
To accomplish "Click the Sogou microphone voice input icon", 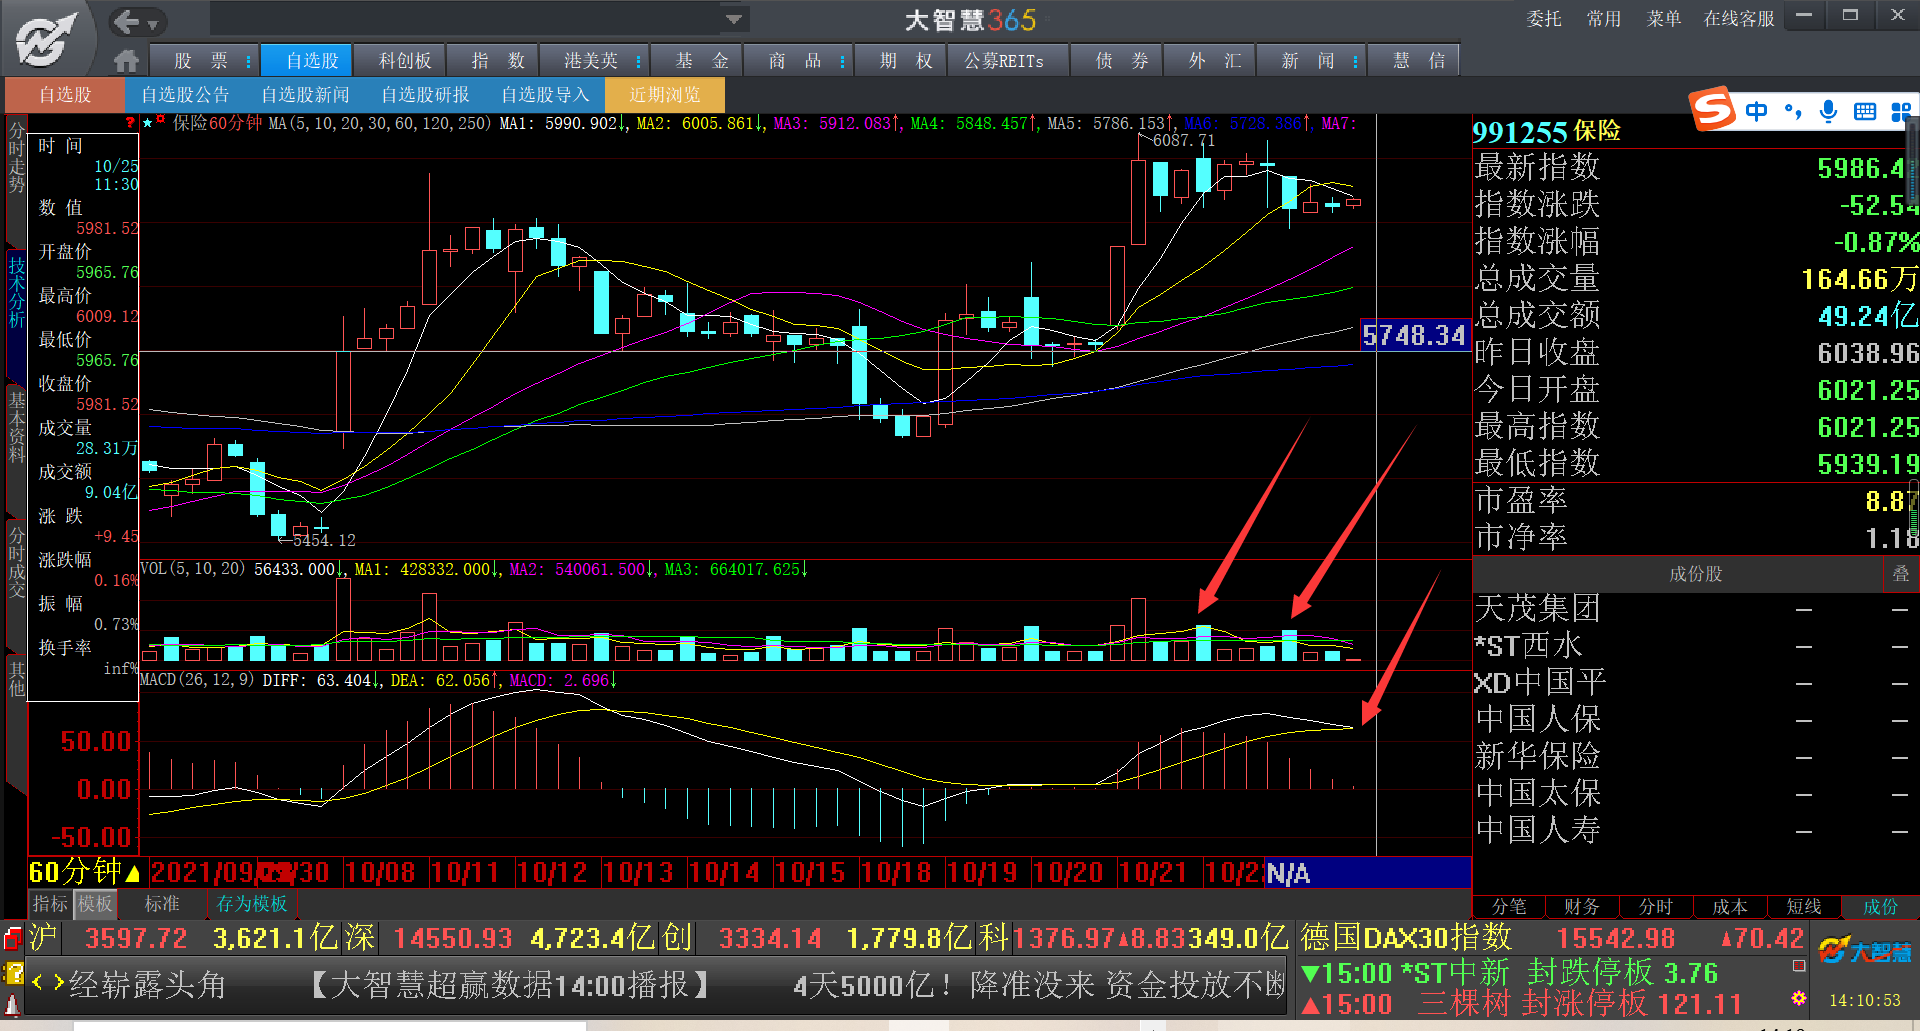I will 1828,111.
